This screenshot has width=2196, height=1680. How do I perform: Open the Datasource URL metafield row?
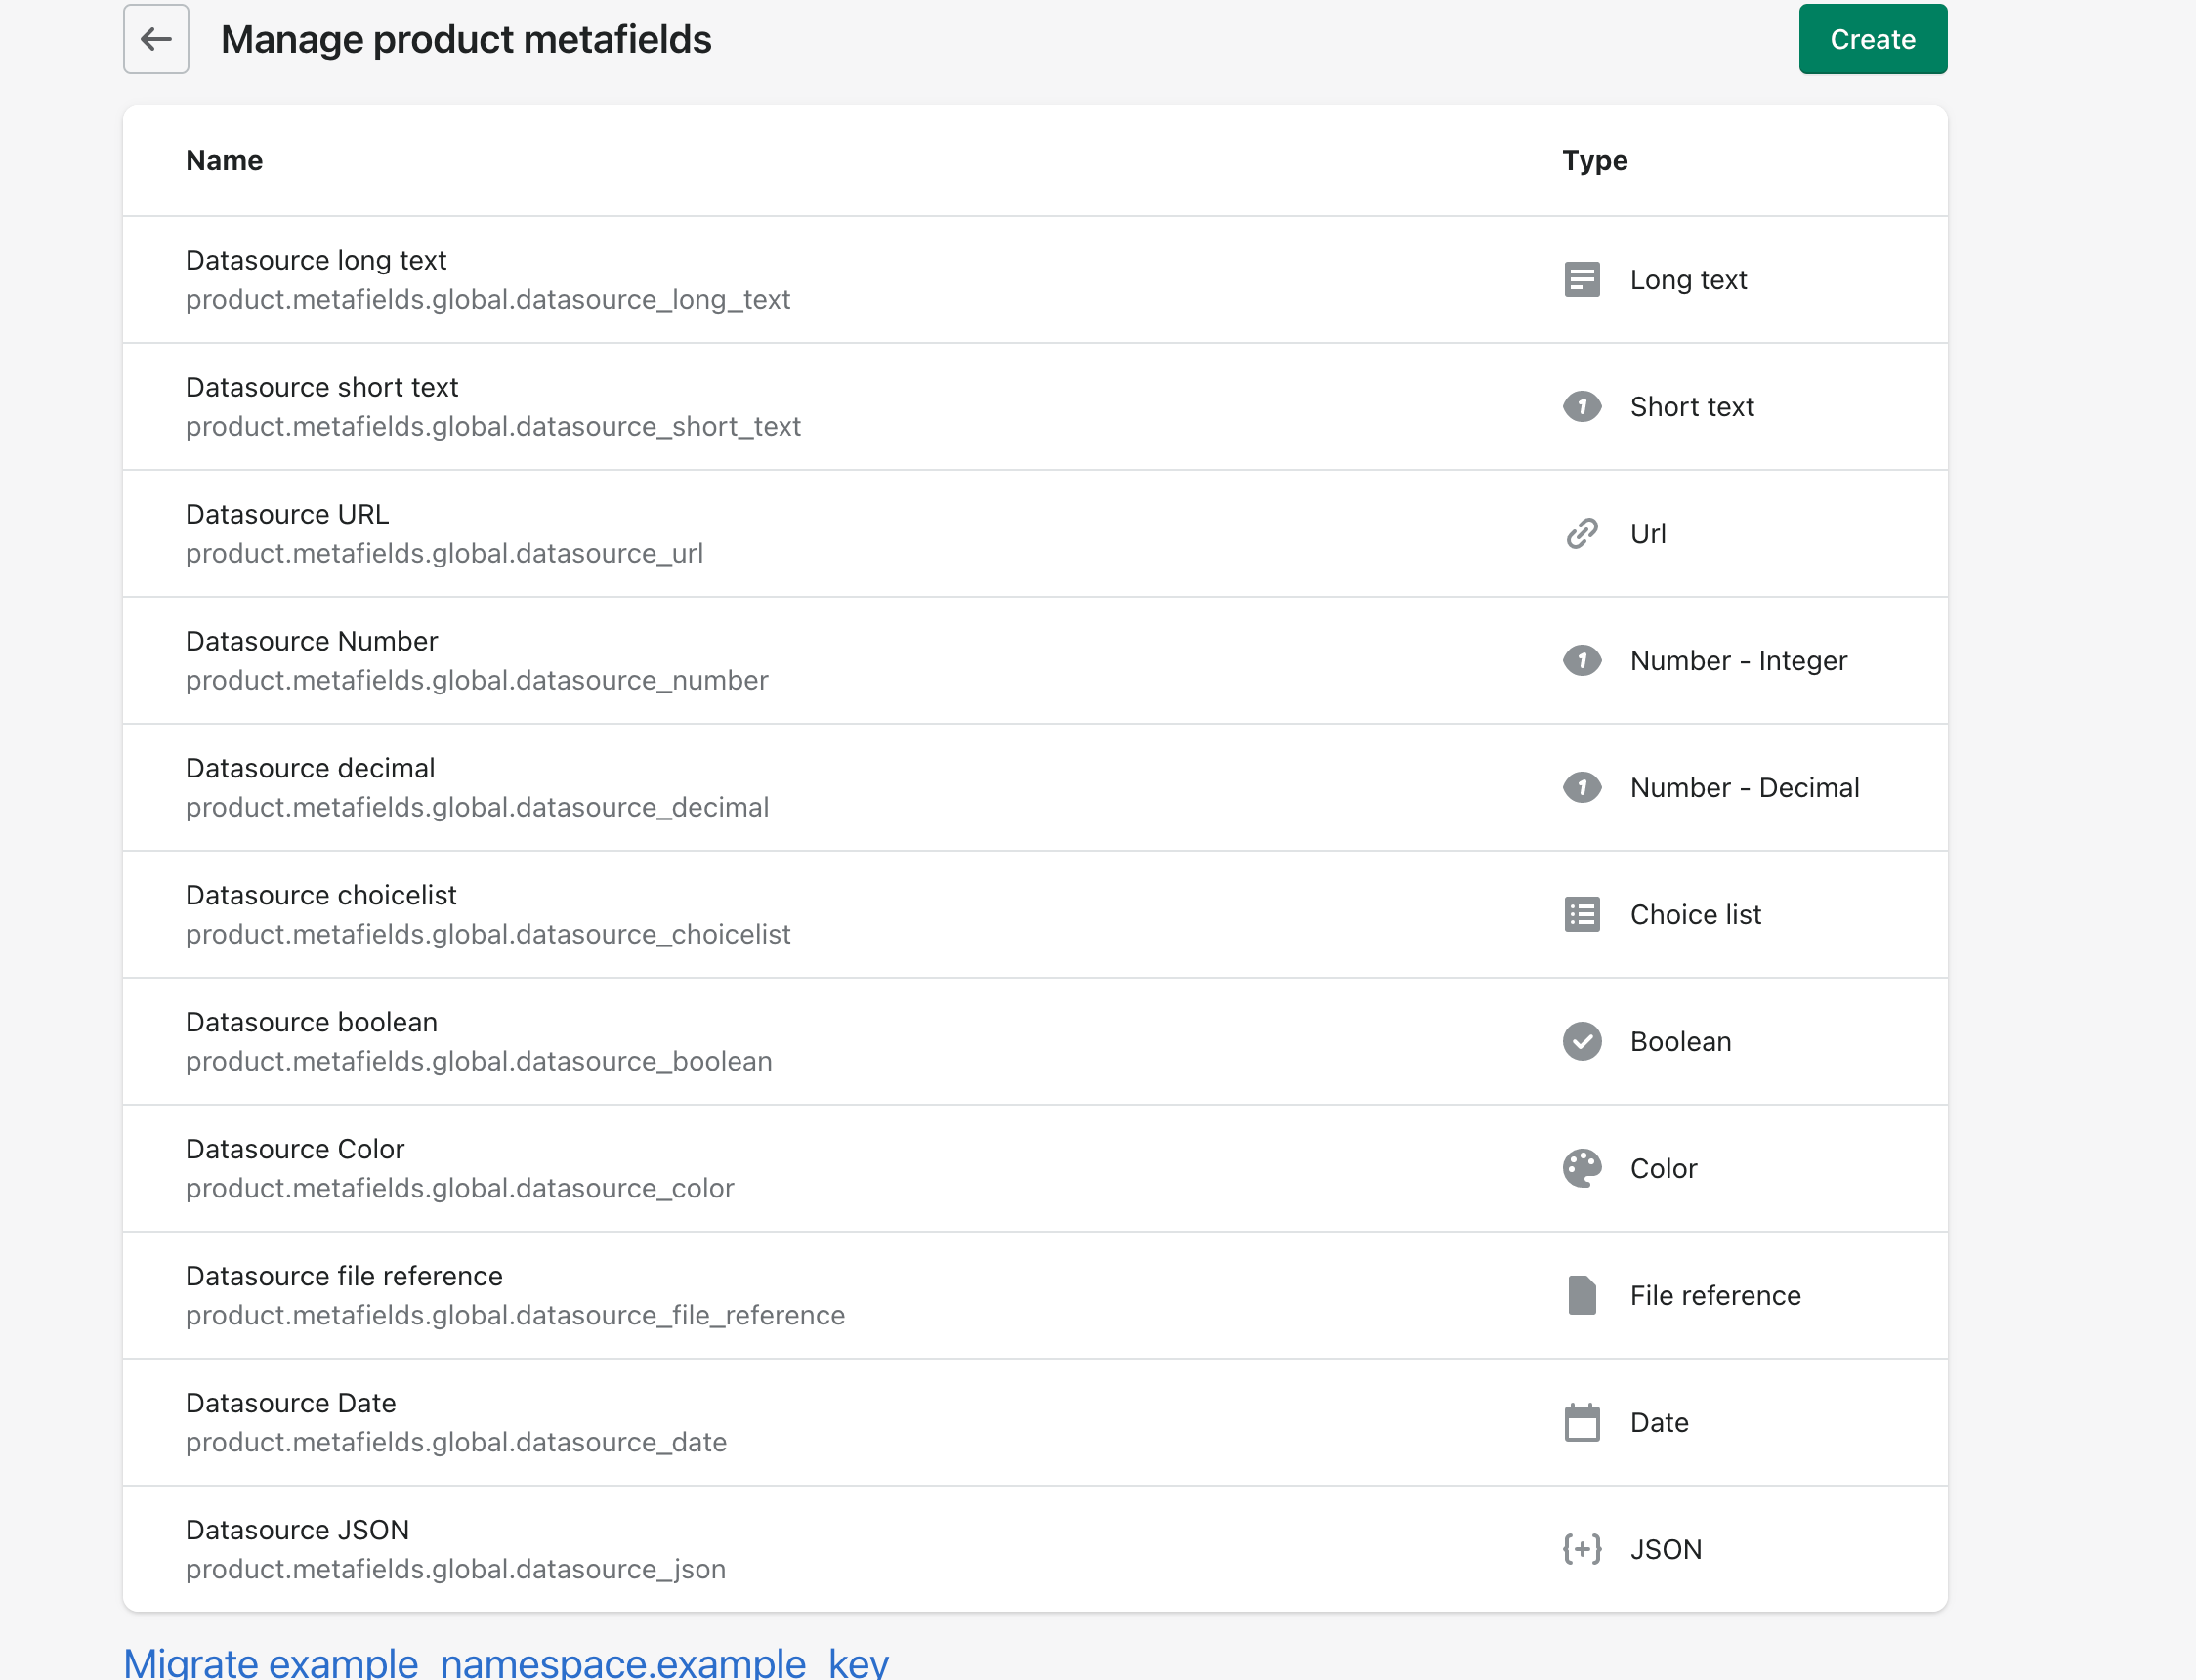(x=287, y=514)
